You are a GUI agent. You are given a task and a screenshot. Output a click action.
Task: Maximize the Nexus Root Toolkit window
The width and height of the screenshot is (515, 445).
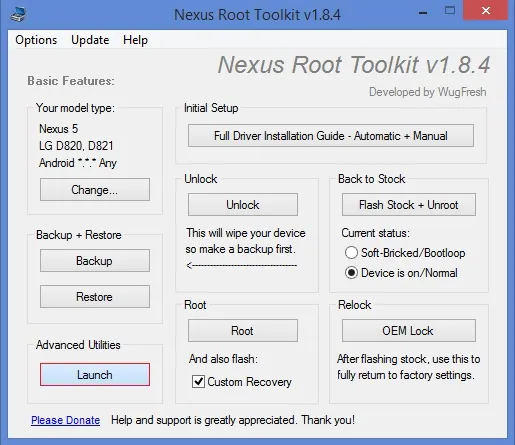(x=450, y=11)
